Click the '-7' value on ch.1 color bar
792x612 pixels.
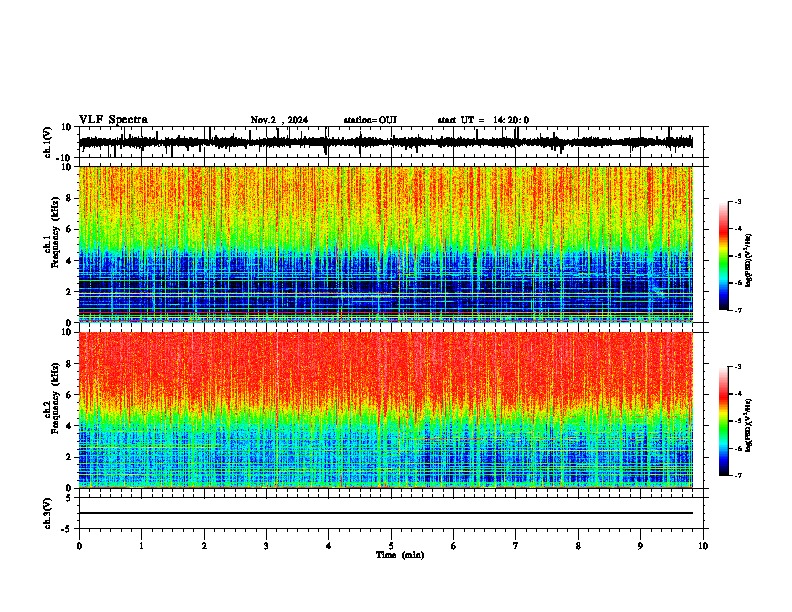coord(737,310)
